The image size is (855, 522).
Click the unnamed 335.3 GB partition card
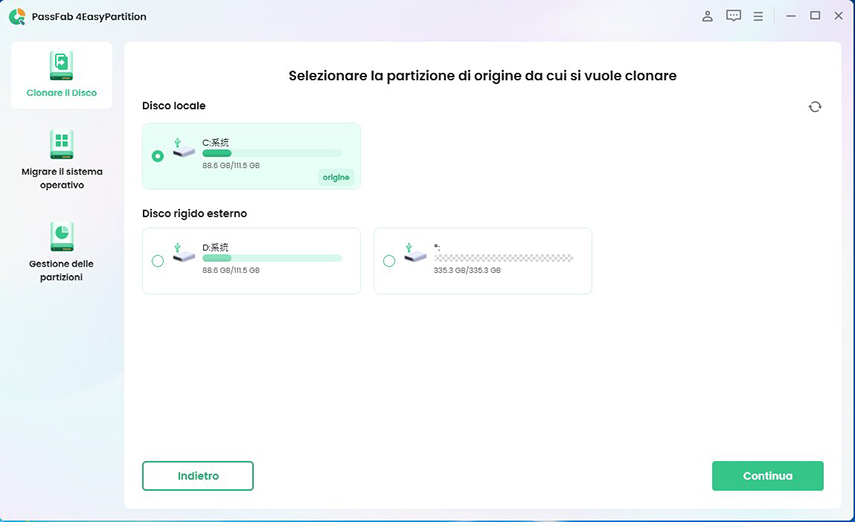tap(482, 261)
